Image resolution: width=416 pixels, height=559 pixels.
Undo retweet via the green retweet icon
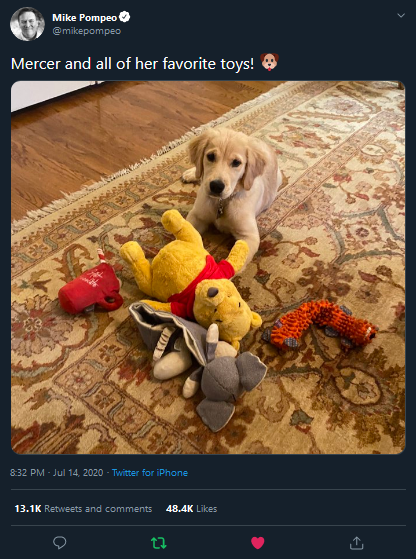coord(158,543)
